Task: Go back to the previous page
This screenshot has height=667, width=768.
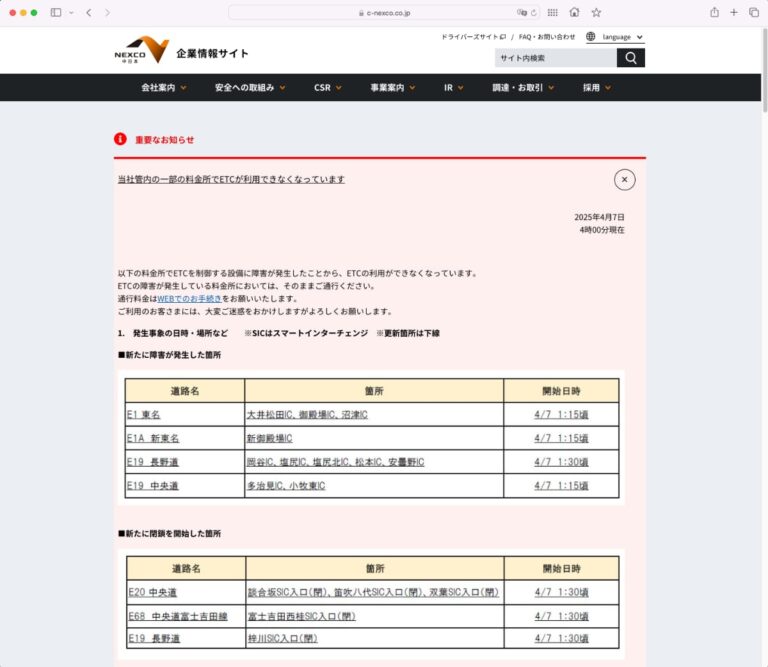Action: 89,12
